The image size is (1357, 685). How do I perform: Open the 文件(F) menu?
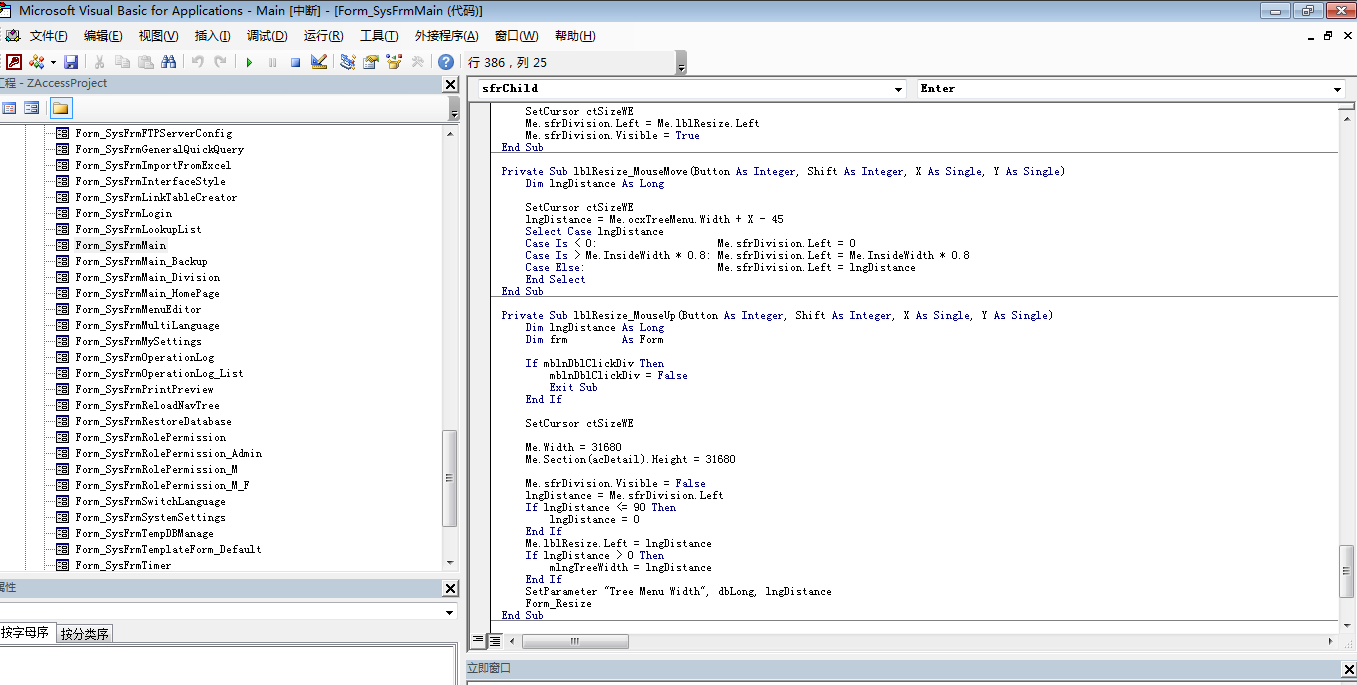point(49,36)
